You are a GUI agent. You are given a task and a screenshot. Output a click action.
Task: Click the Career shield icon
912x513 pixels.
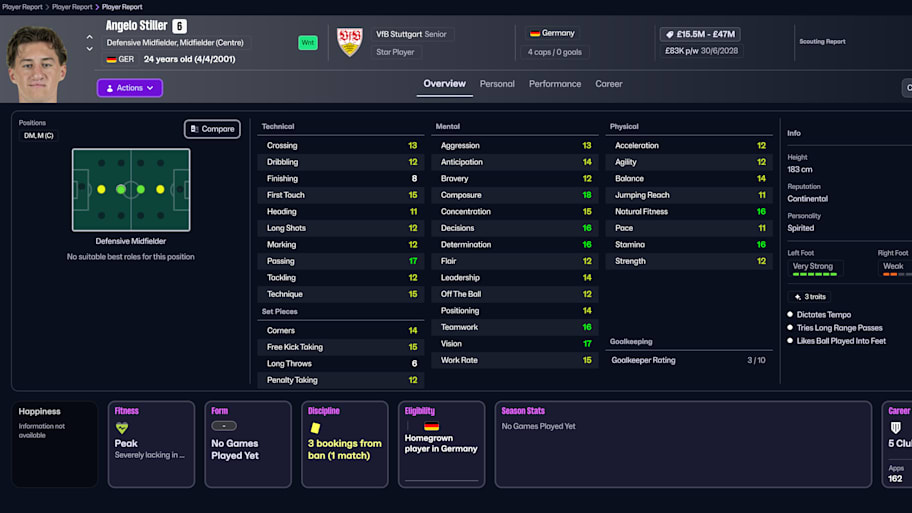click(x=896, y=428)
